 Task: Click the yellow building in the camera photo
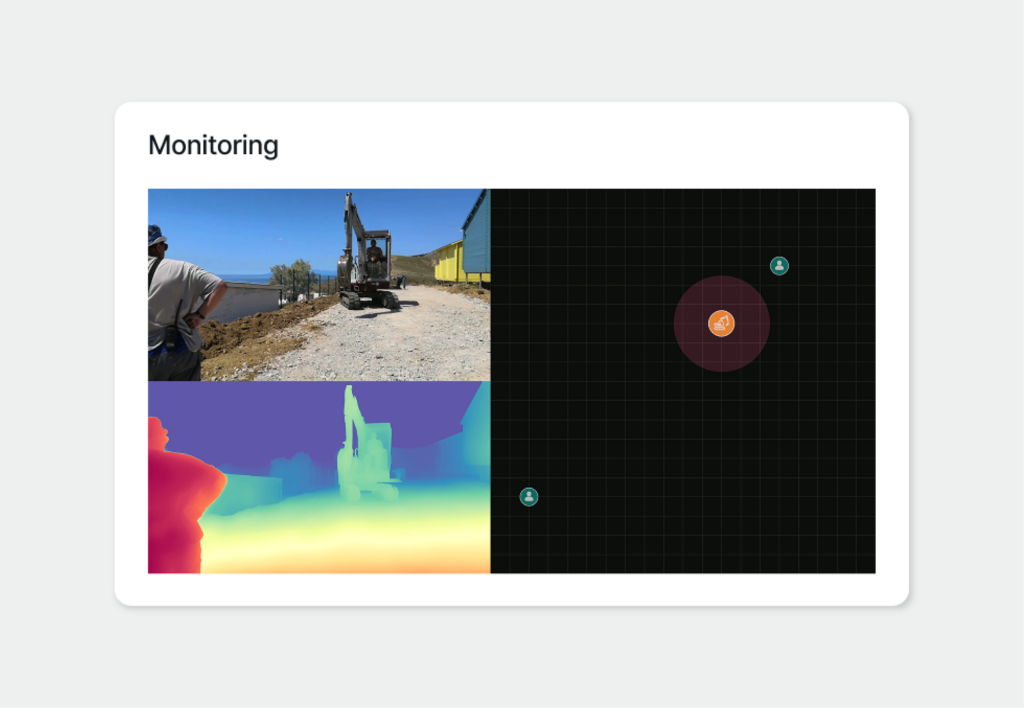point(448,262)
